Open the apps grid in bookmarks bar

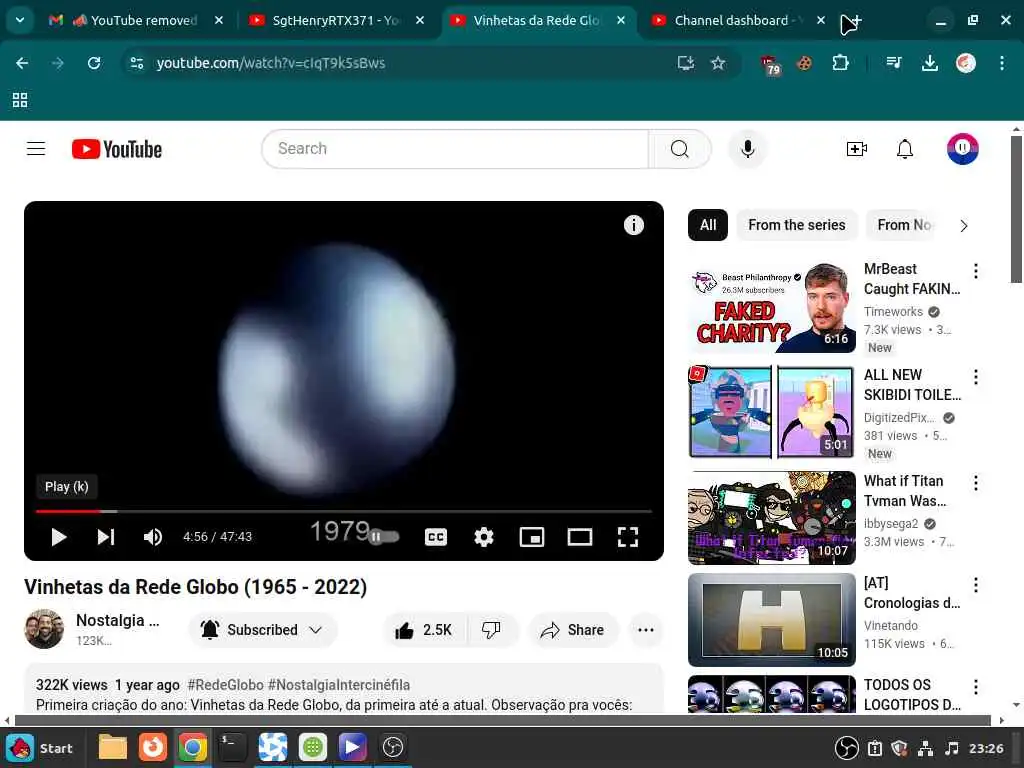20,100
